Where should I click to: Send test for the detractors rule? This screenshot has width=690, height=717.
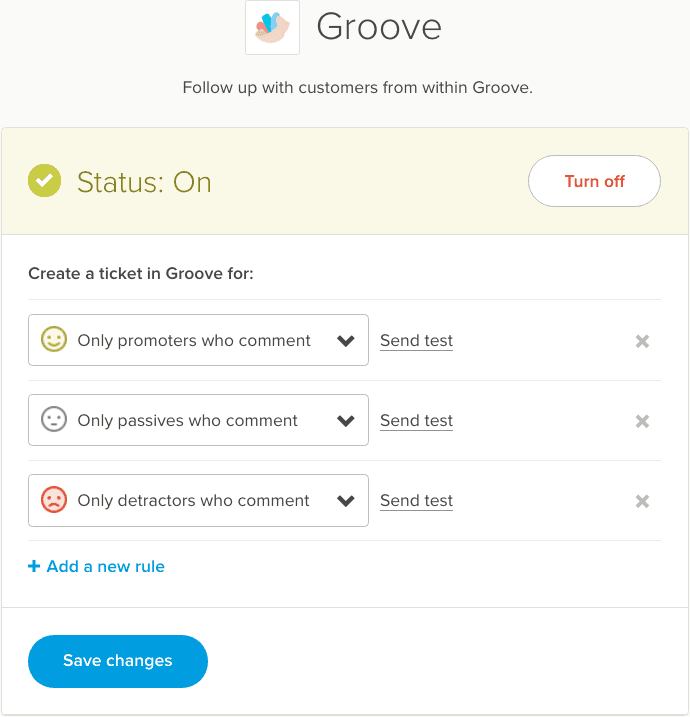point(416,501)
